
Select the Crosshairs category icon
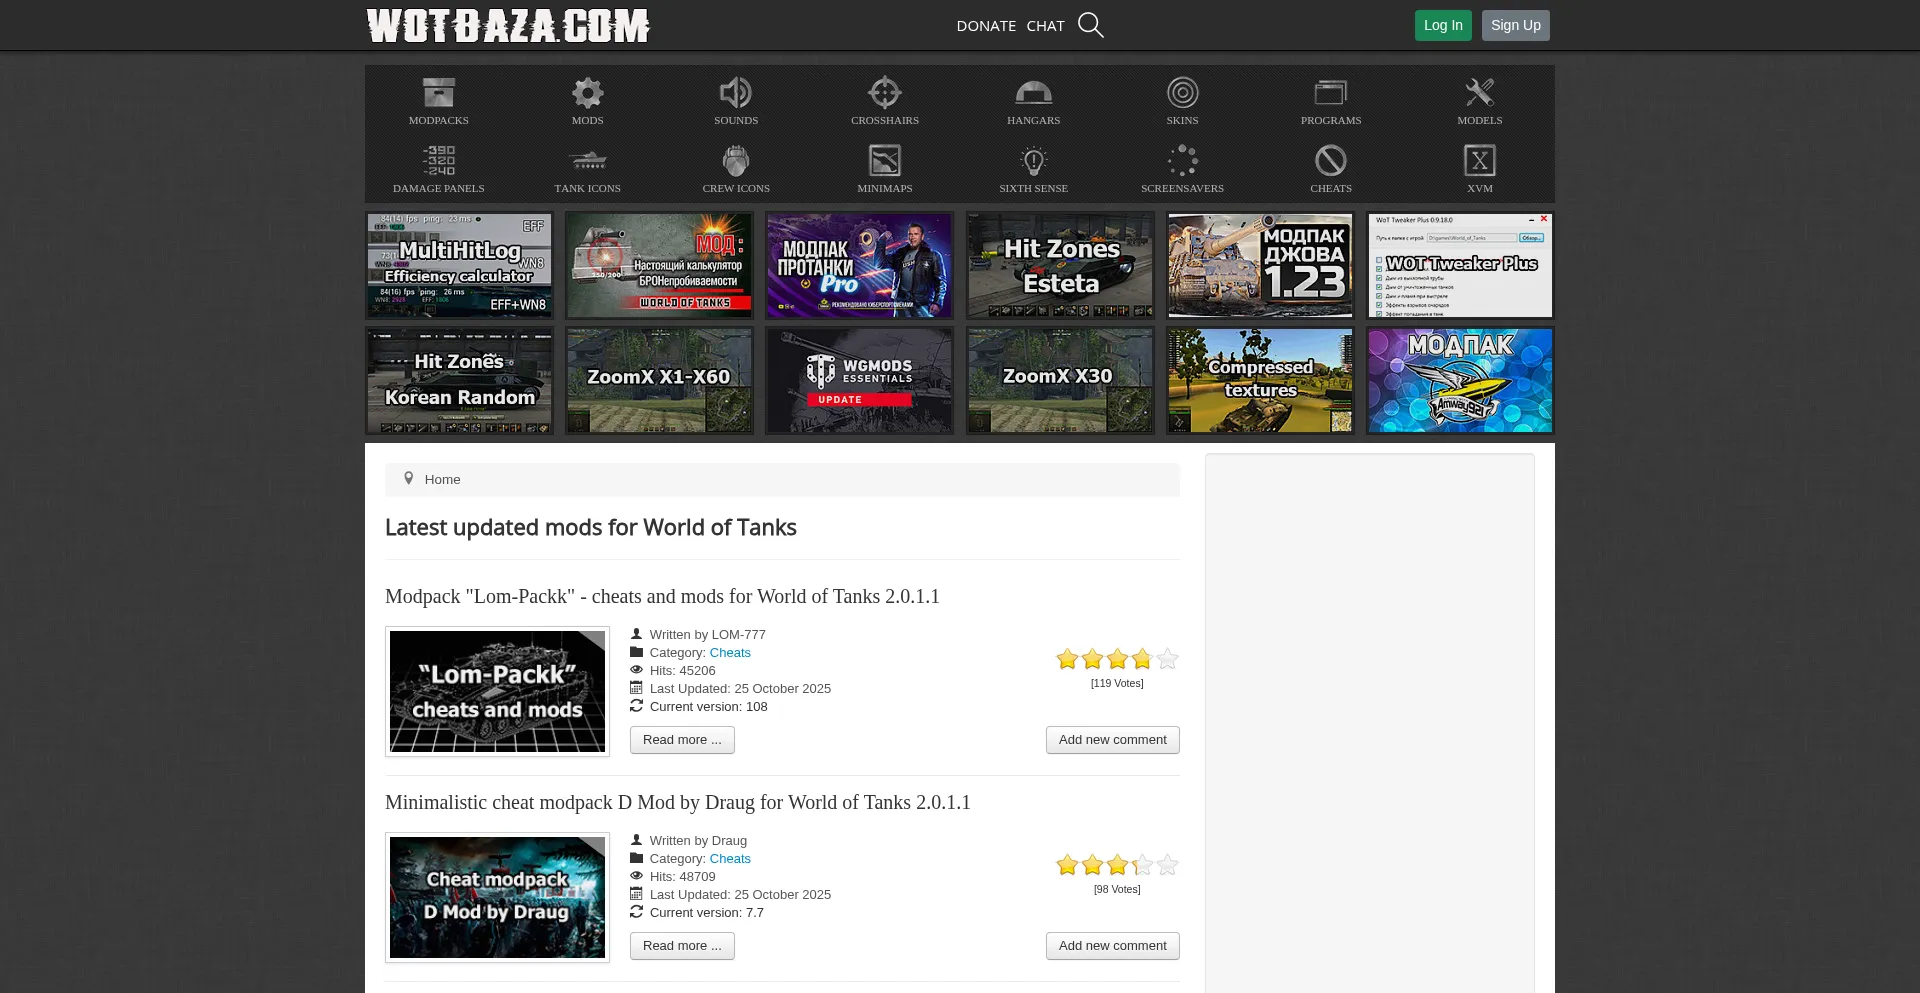tap(884, 94)
